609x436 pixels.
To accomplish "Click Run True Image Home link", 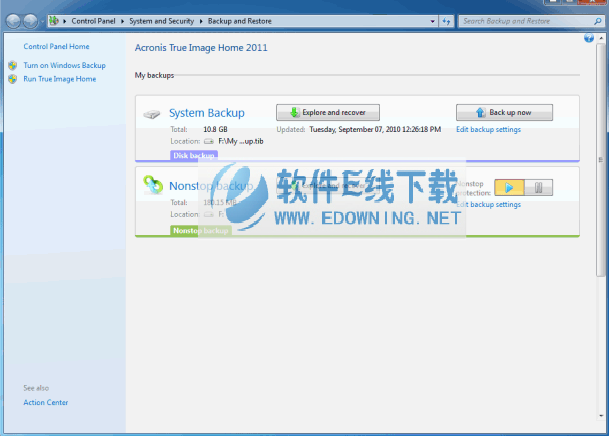I will 60,79.
